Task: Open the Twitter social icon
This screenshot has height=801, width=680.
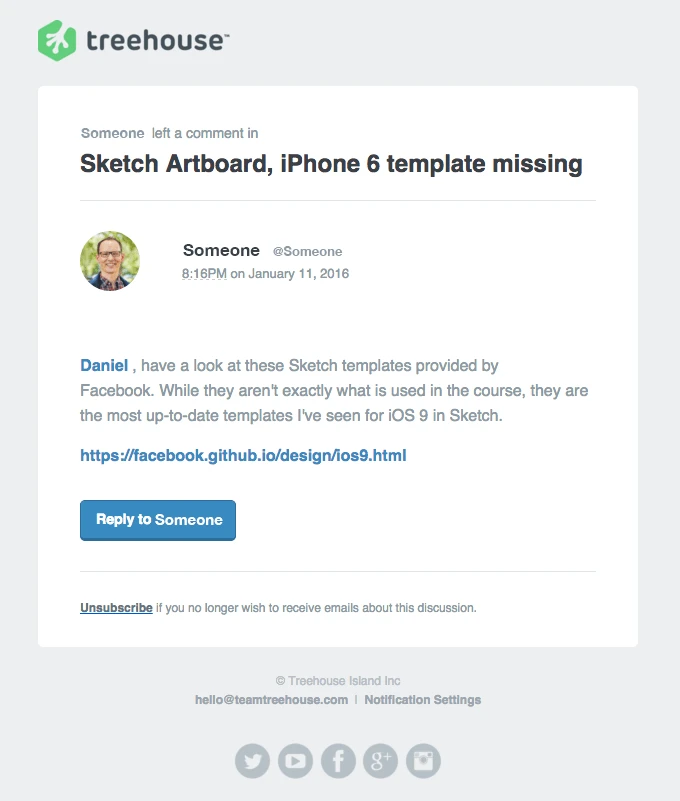Action: pyautogui.click(x=253, y=761)
